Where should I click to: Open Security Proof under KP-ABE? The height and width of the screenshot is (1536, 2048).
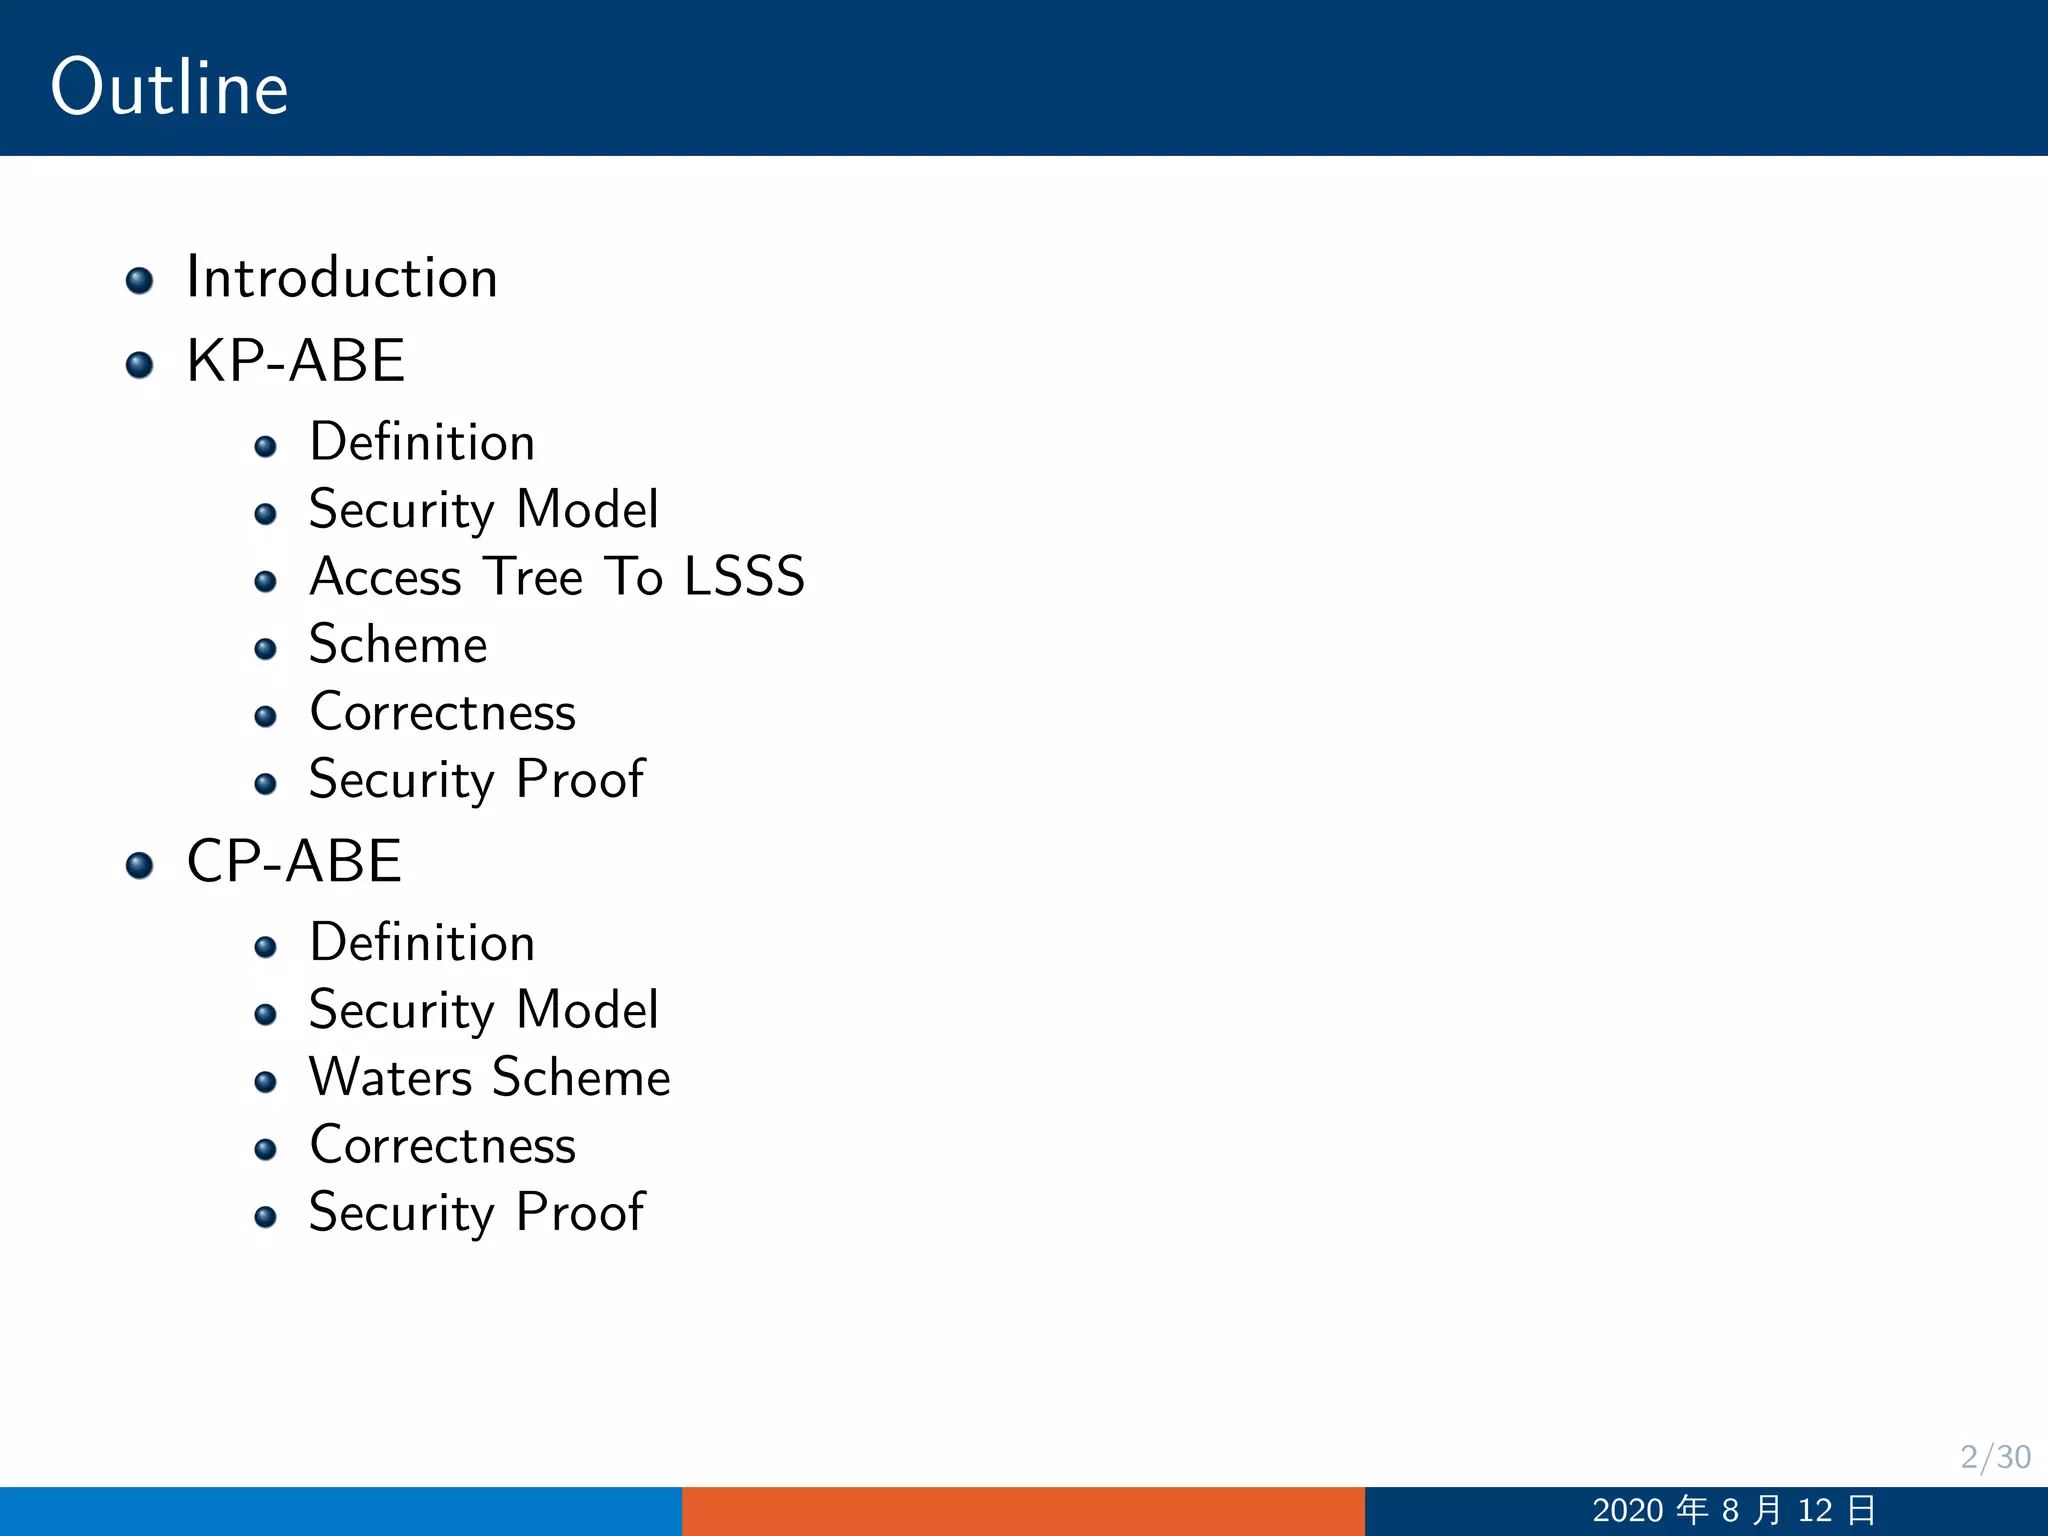pyautogui.click(x=477, y=780)
